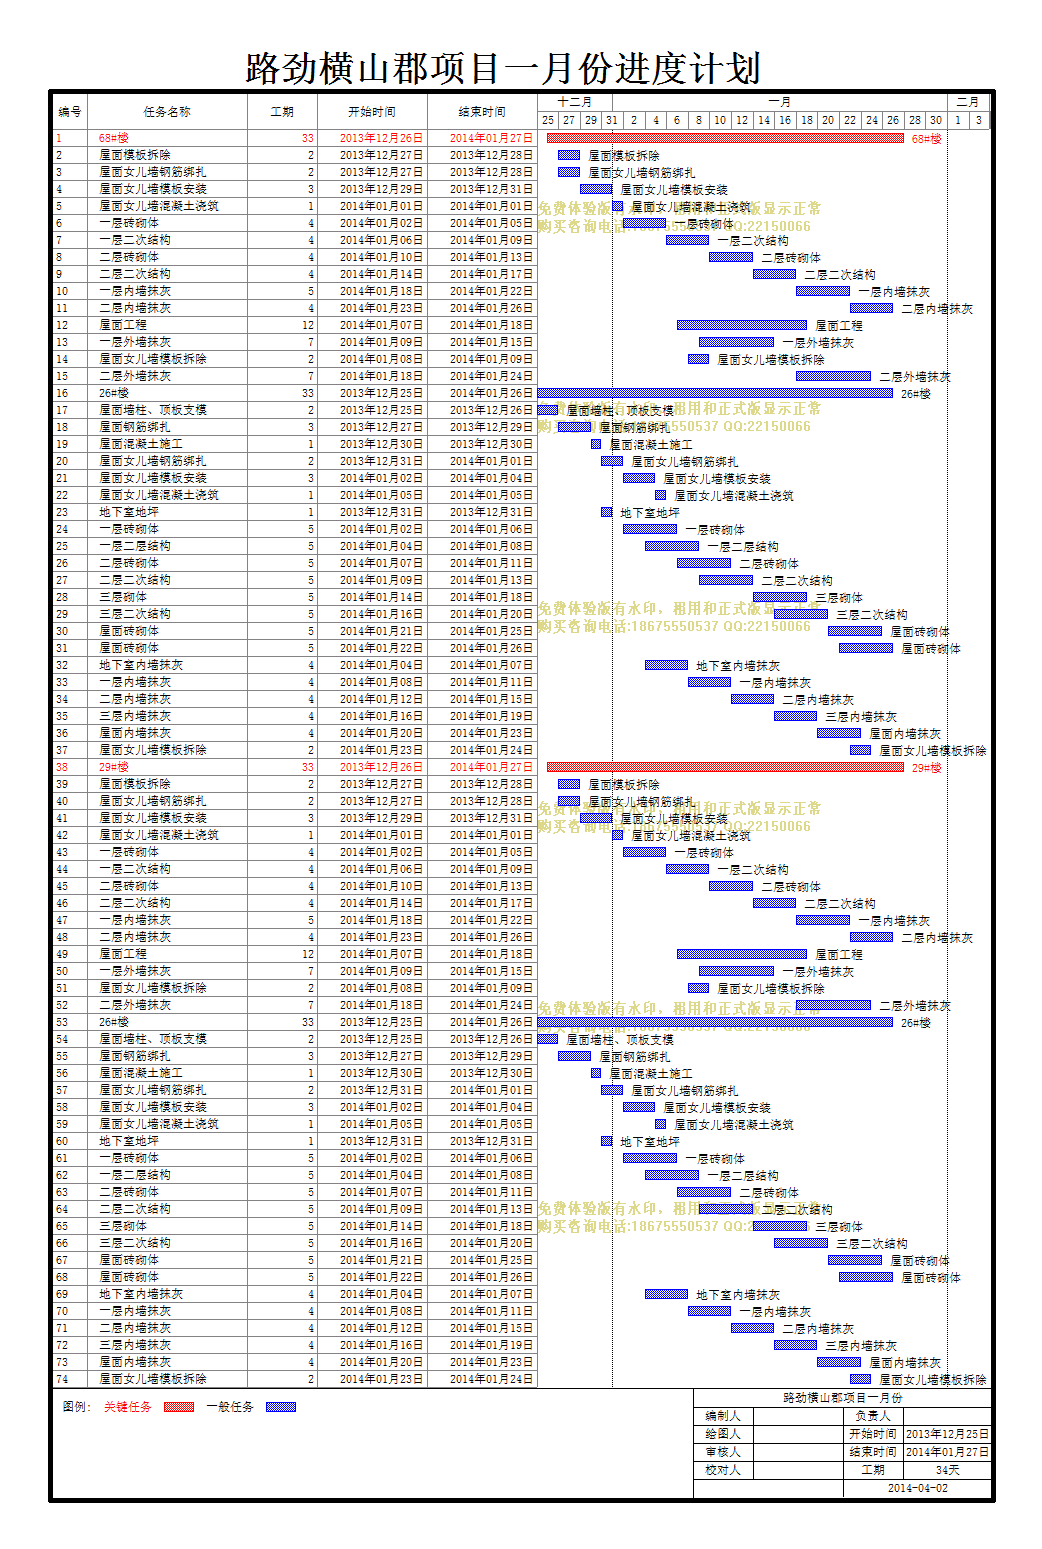The width and height of the screenshot is (1042, 1549).
Task: Click the 一般任务 legend label
Action: tap(230, 1407)
